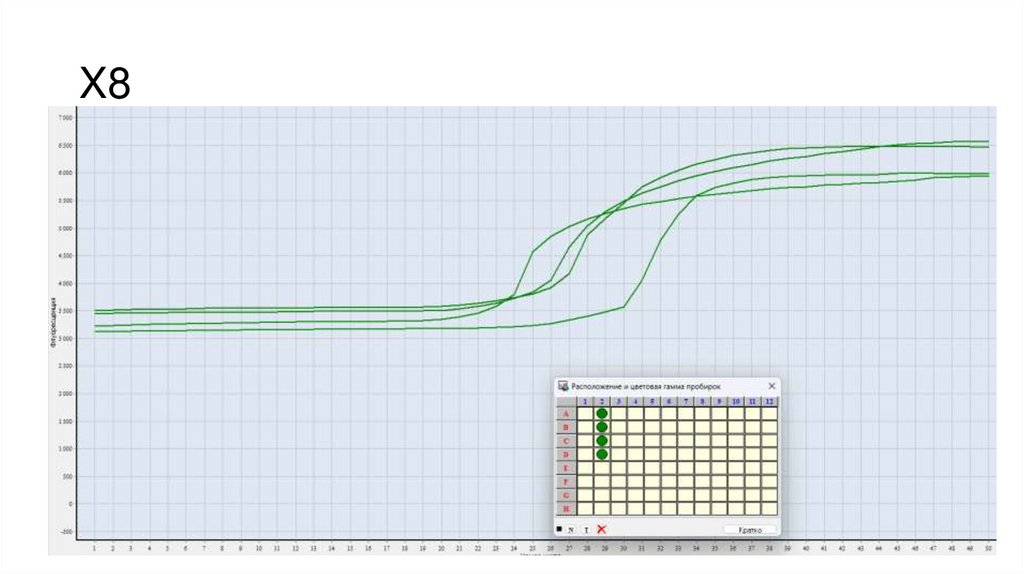Screen dimensions: 1024x574
Task: Select the green tube in well A2
Action: coord(601,413)
